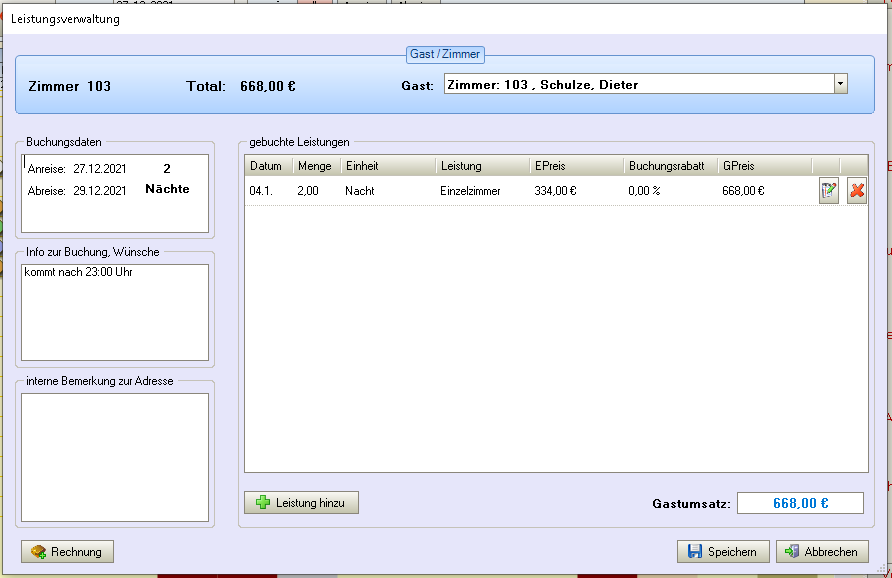Select the Einzelzimmer row in gebuchte Leistungen
Viewport: 892px width, 578px height.
click(556, 191)
